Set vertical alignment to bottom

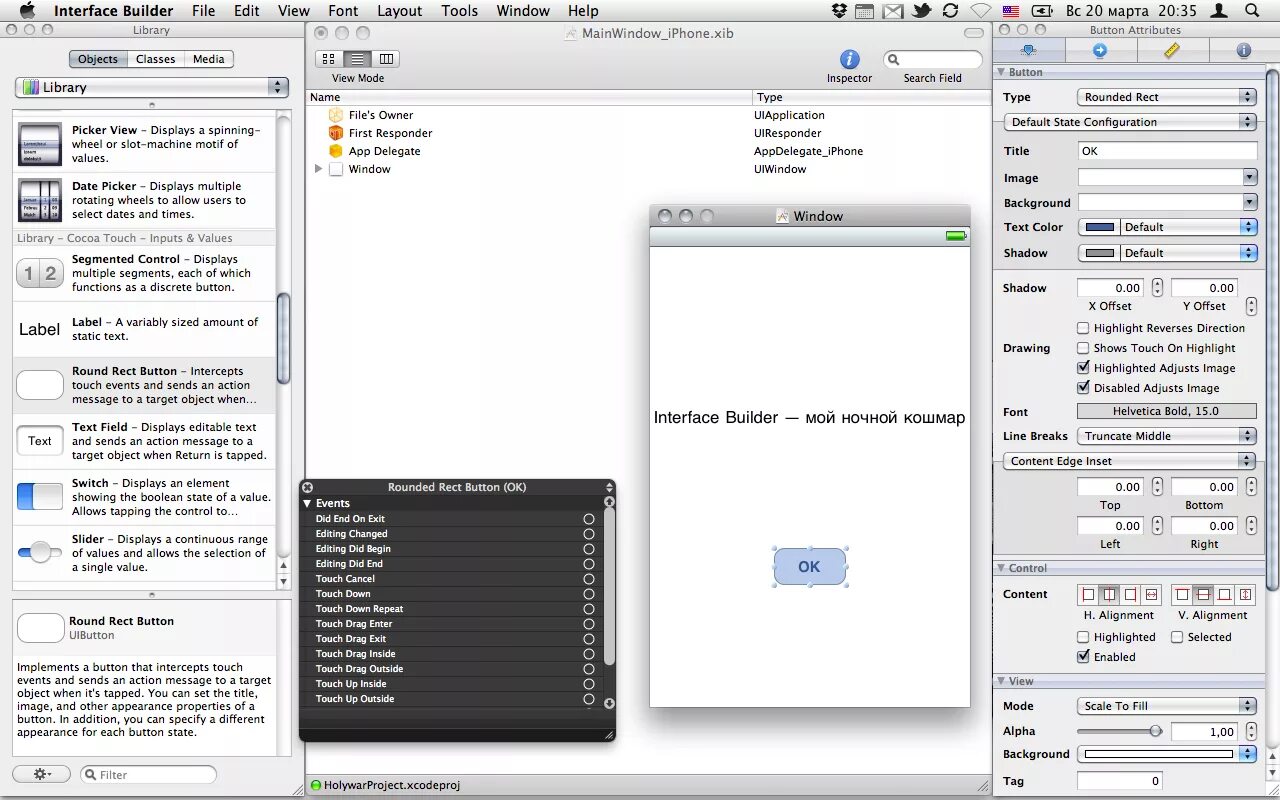click(x=1224, y=594)
